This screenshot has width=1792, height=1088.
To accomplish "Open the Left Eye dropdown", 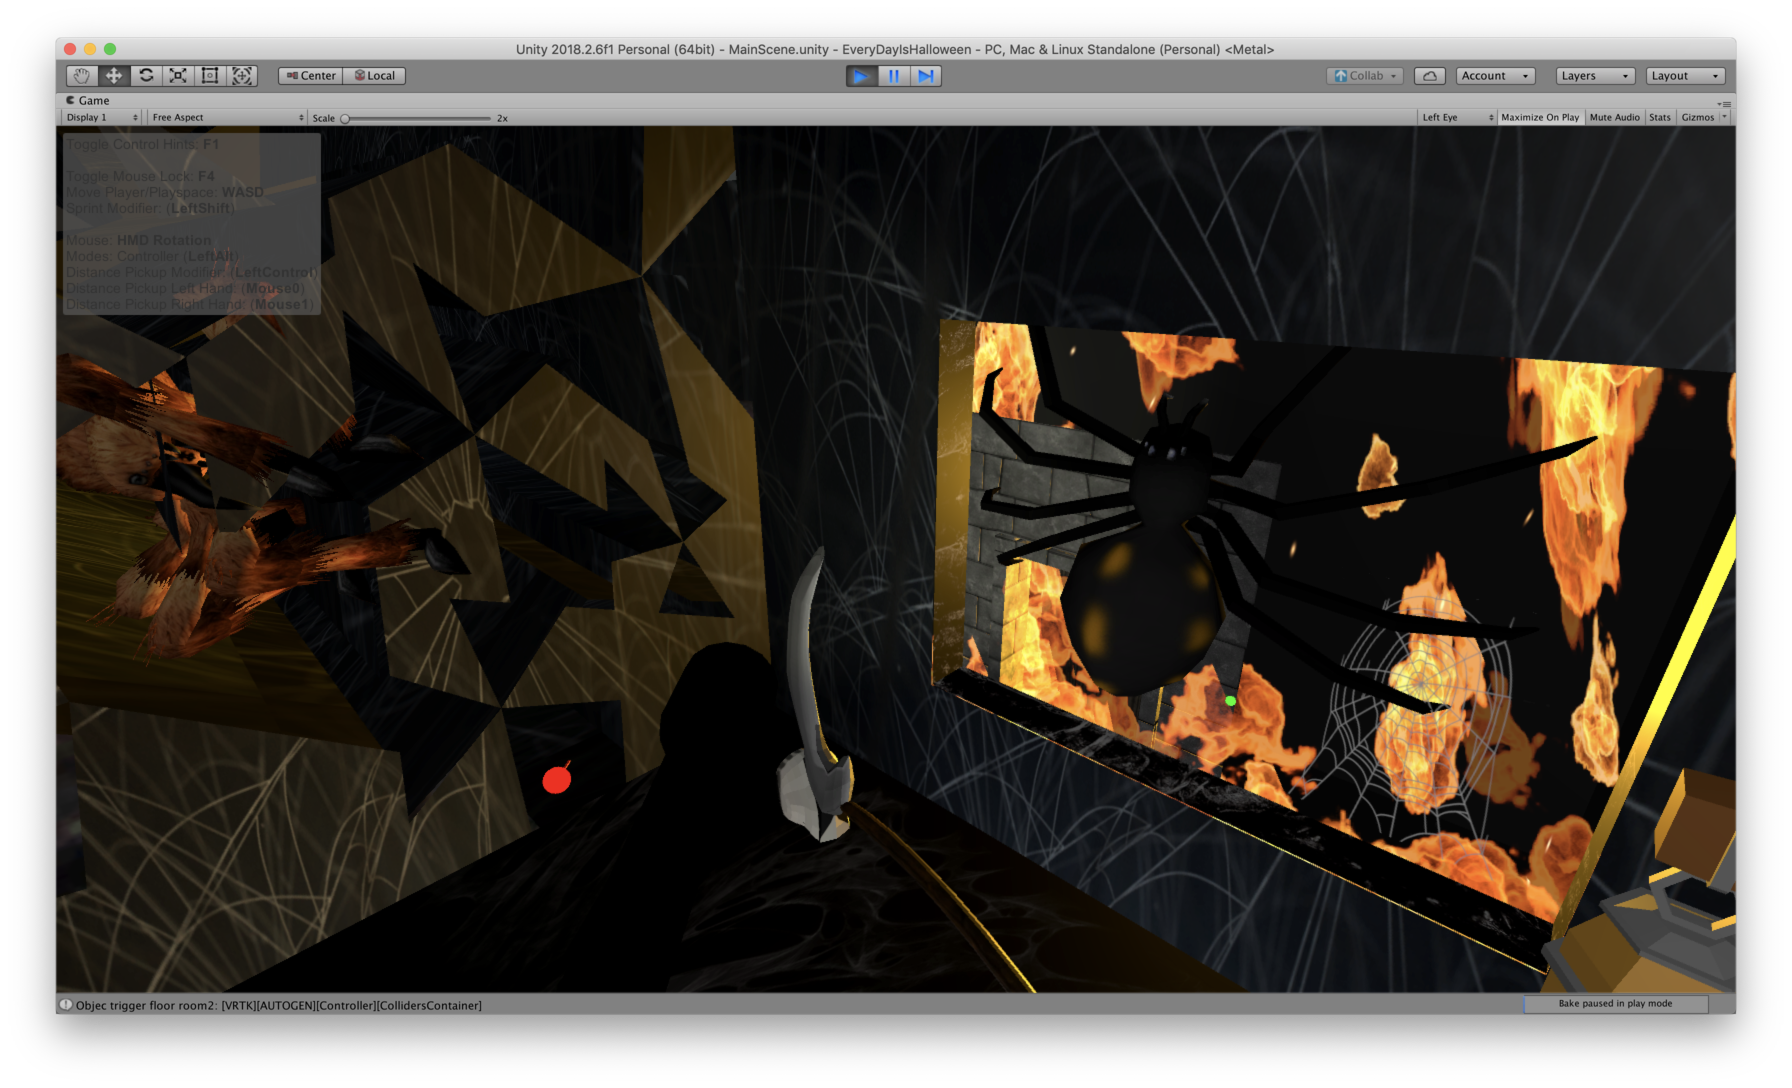I will (x=1457, y=118).
